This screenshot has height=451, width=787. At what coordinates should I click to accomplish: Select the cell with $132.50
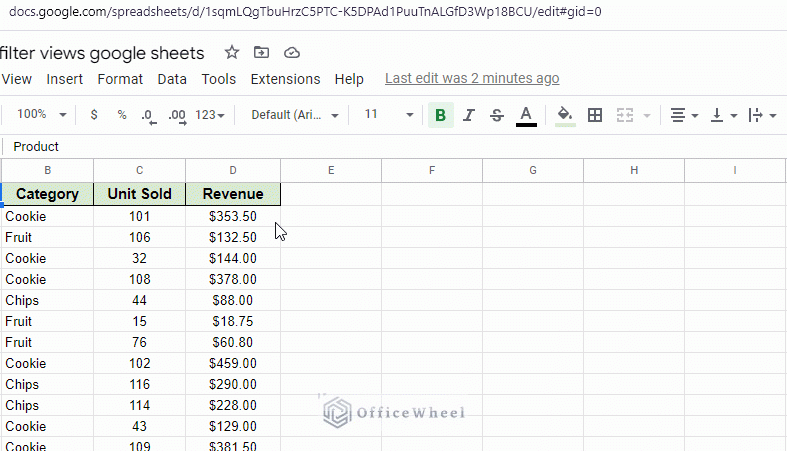pyautogui.click(x=233, y=237)
